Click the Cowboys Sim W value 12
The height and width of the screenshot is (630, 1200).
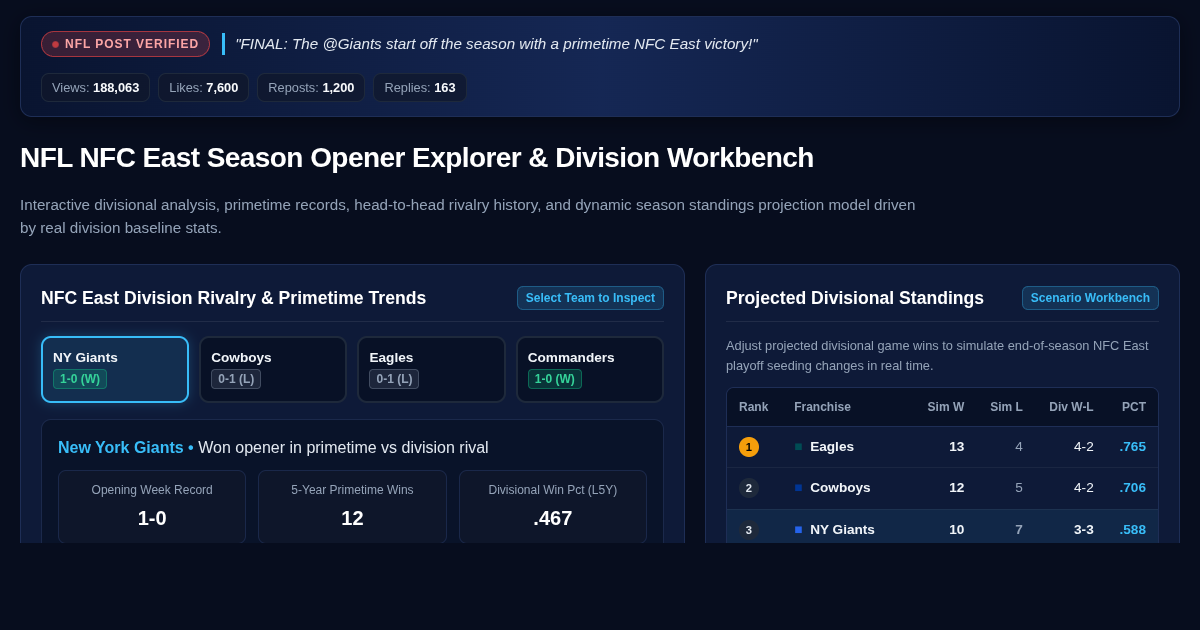tap(957, 488)
